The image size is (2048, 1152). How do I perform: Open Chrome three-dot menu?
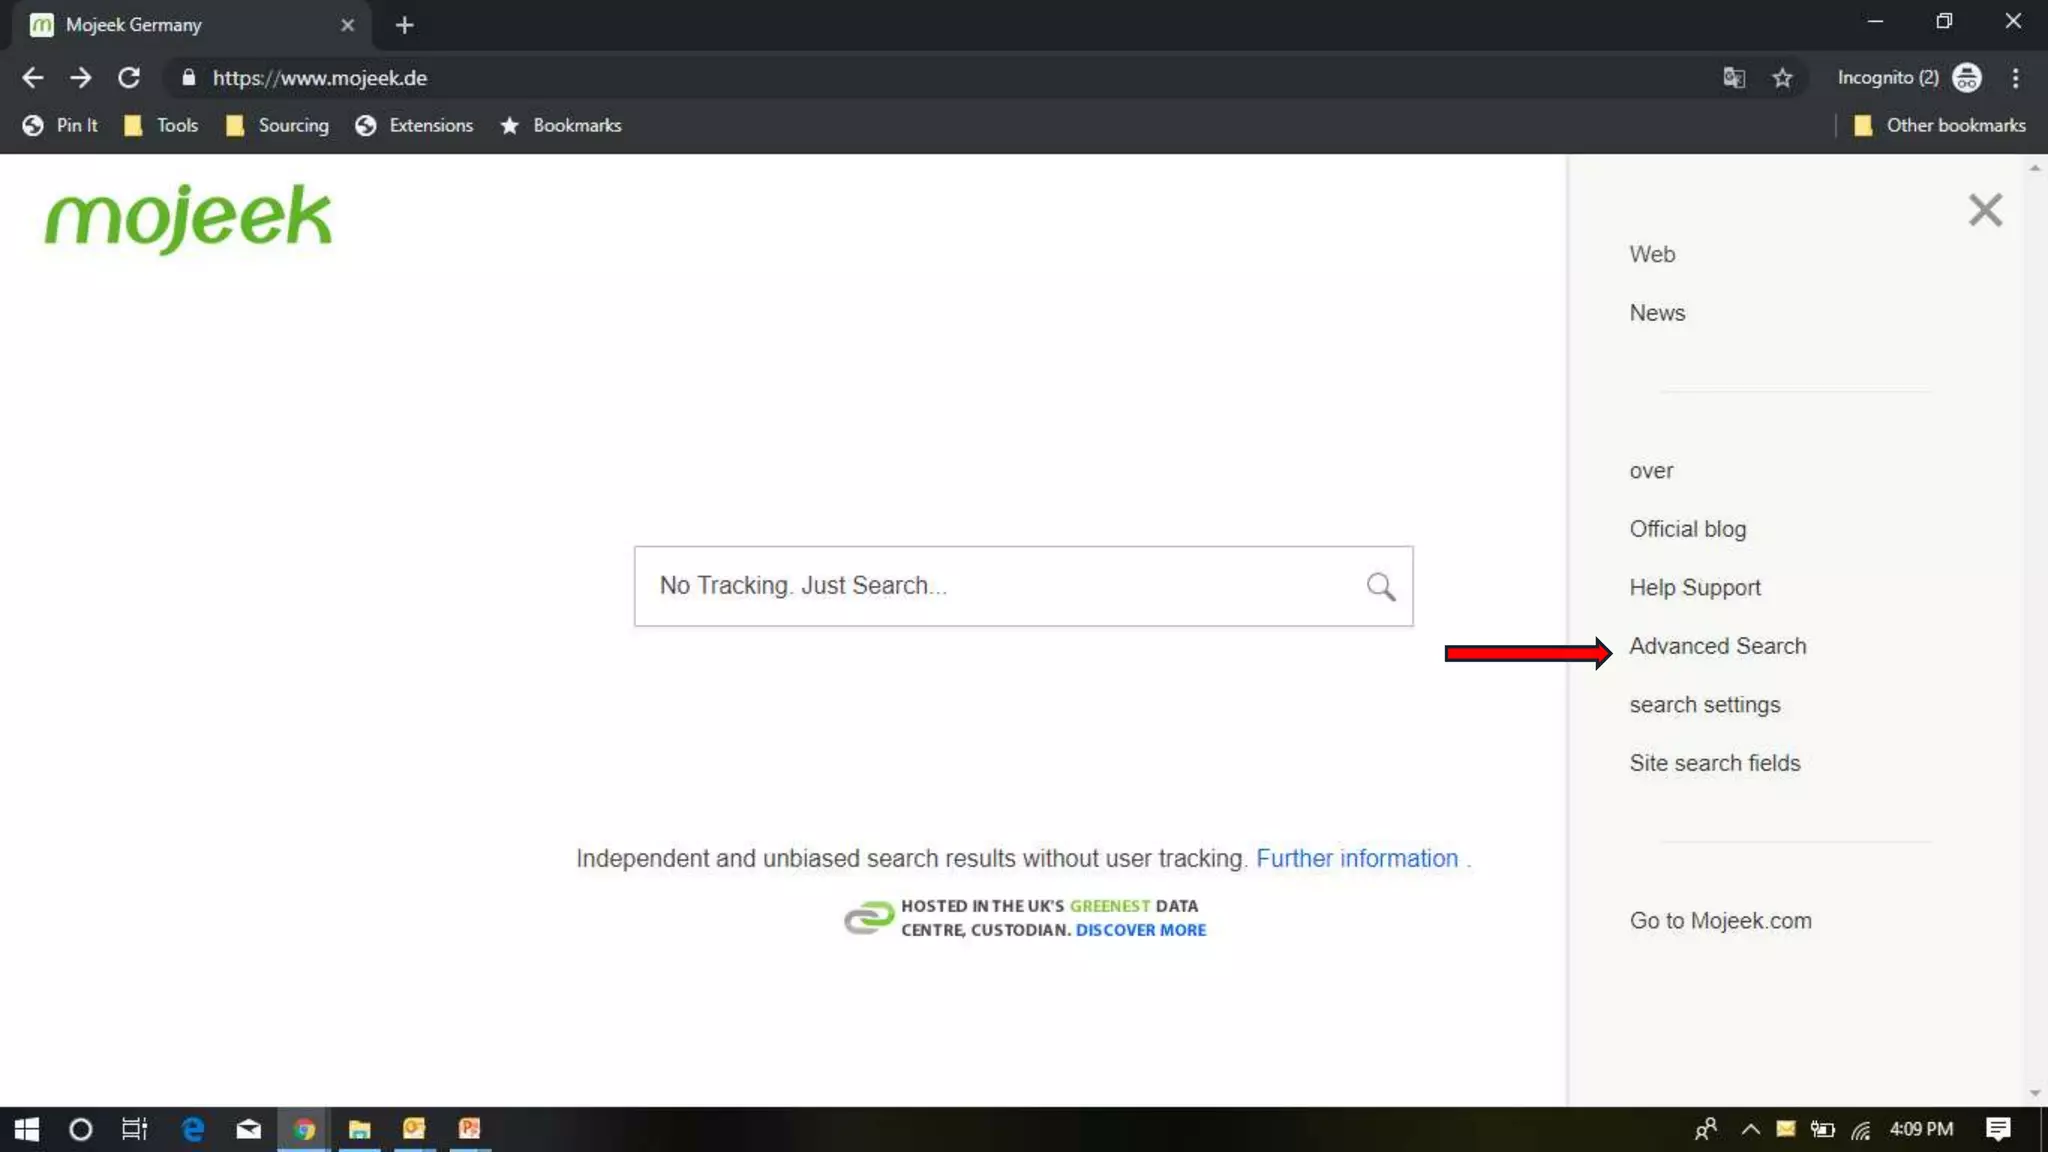click(x=2015, y=78)
